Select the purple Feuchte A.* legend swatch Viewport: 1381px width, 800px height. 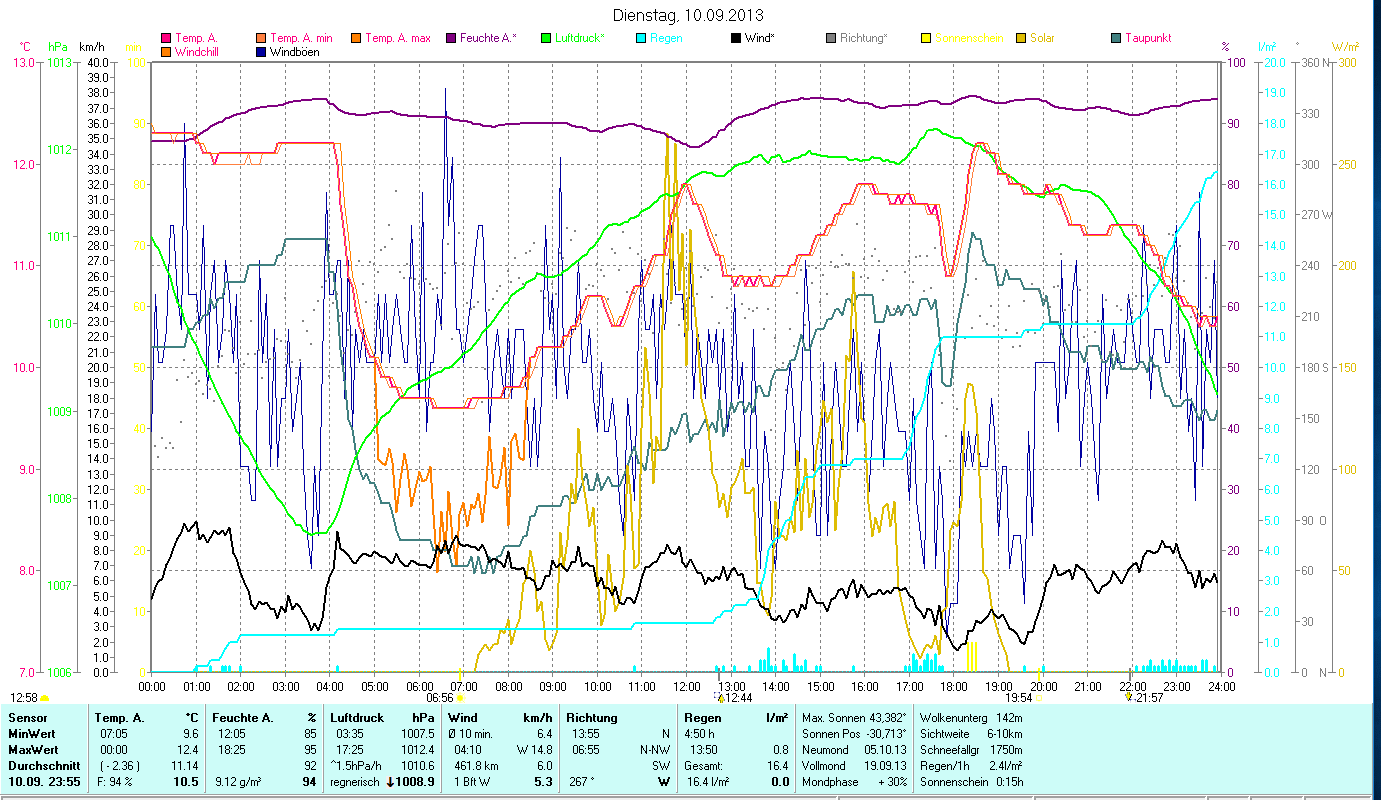coord(450,38)
